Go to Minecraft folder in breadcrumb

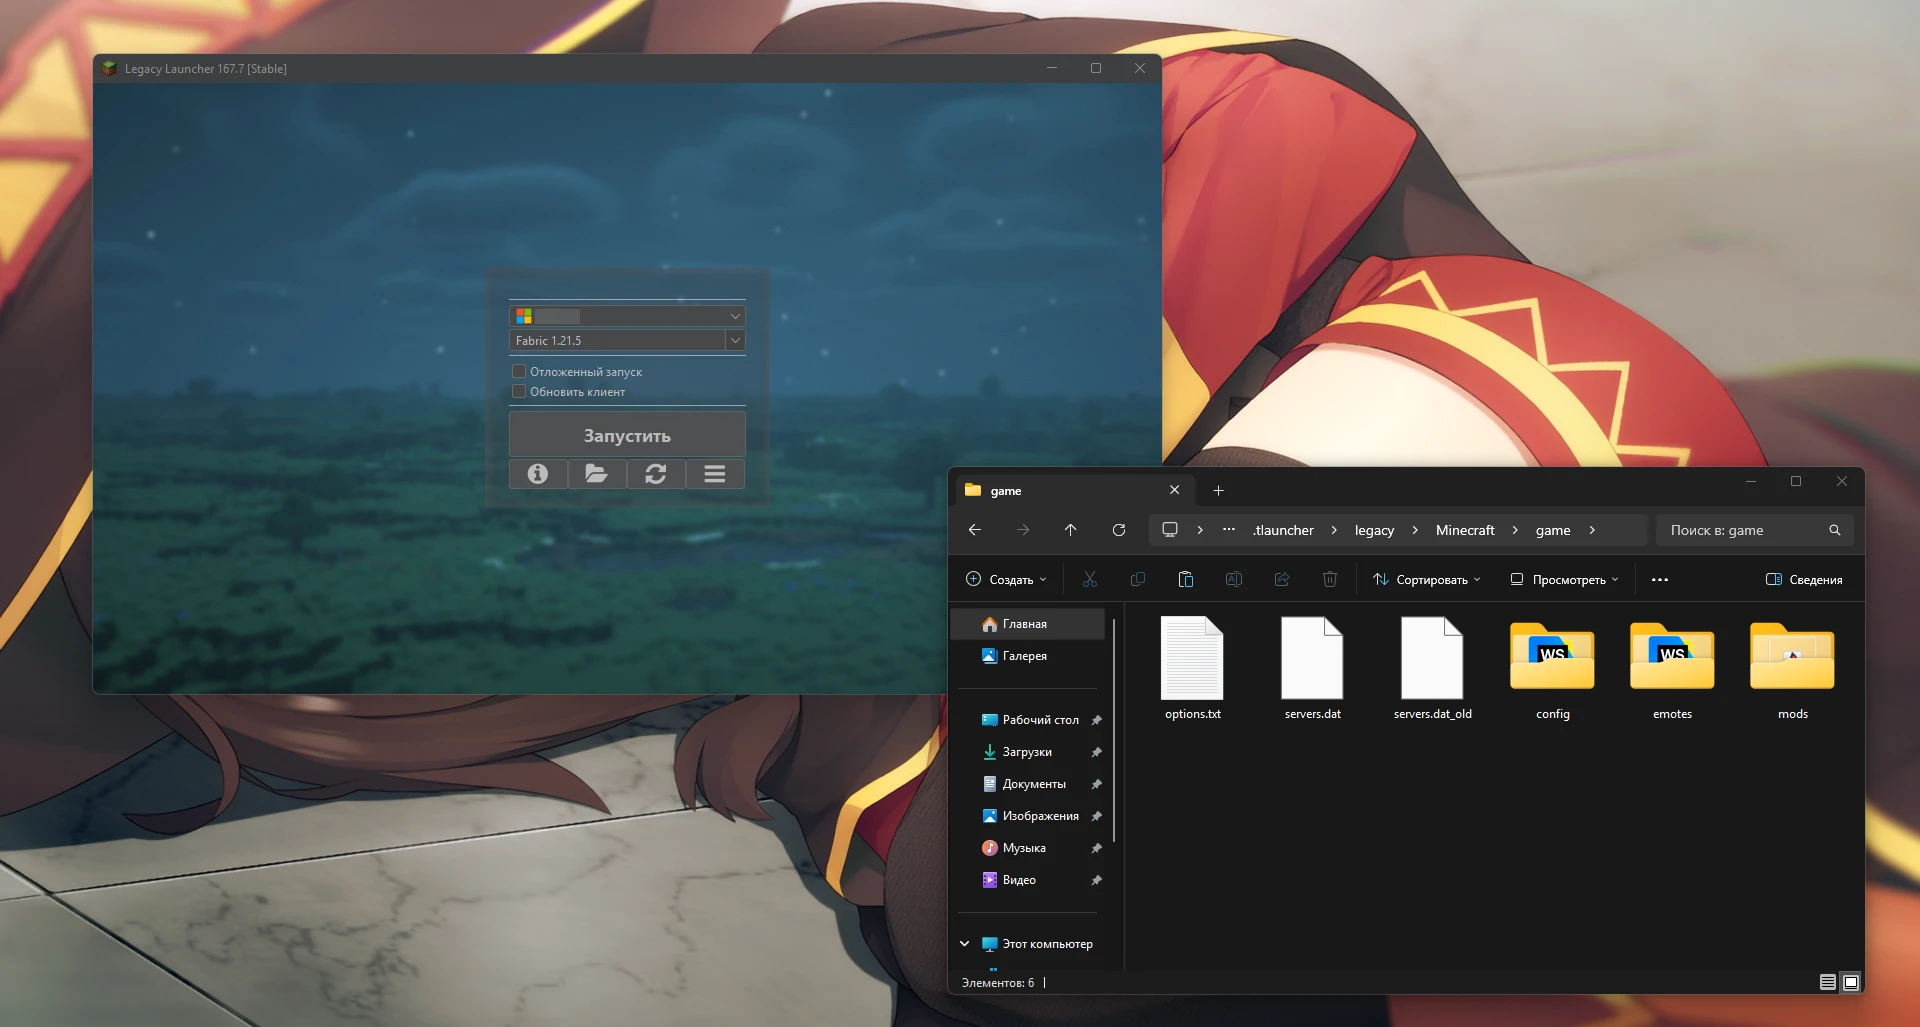(x=1465, y=530)
